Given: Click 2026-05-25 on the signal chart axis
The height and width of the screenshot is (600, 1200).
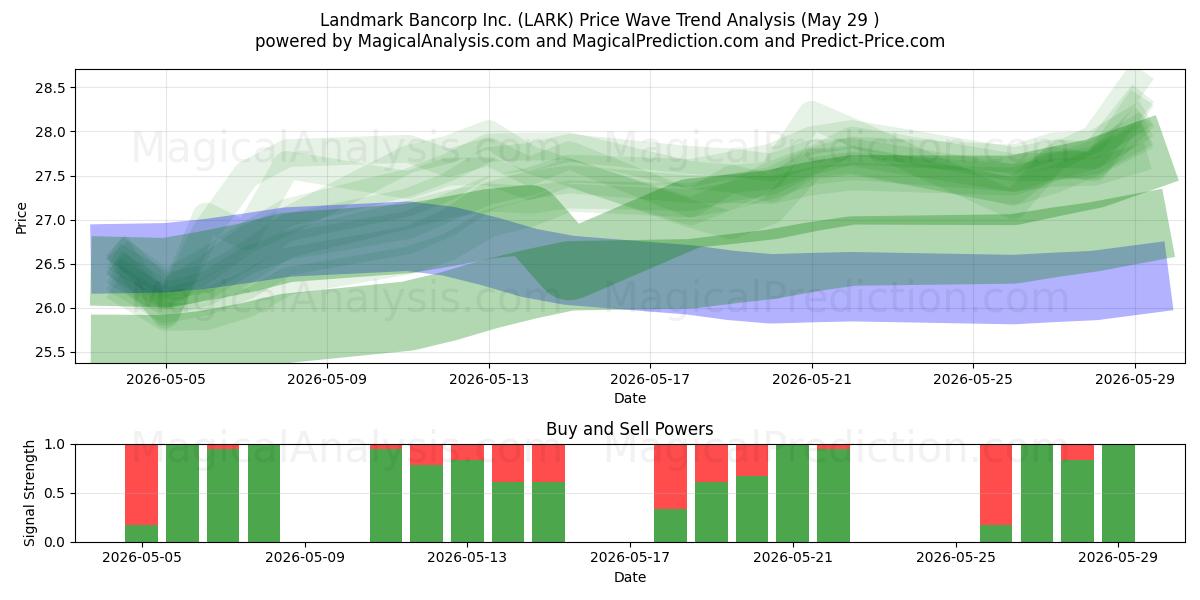Looking at the screenshot, I should point(956,558).
